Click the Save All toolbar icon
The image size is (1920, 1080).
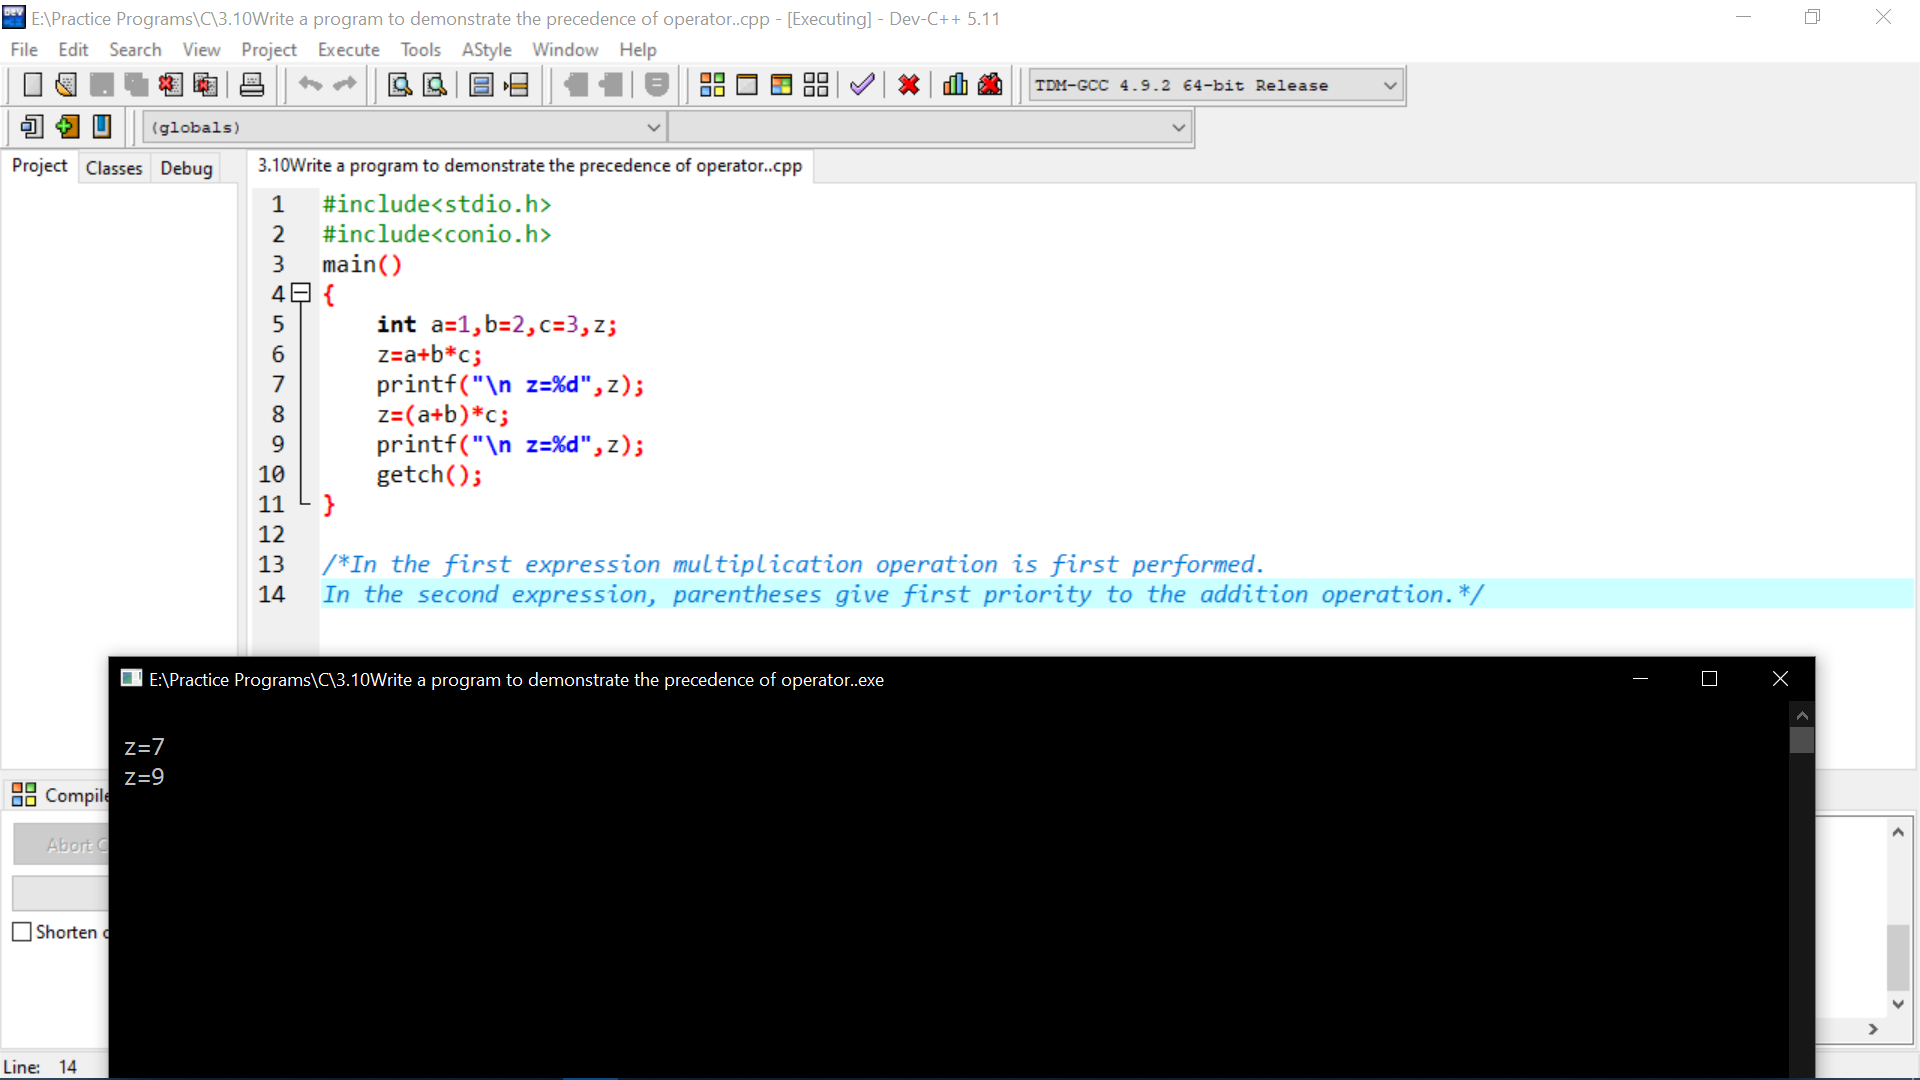[x=136, y=85]
